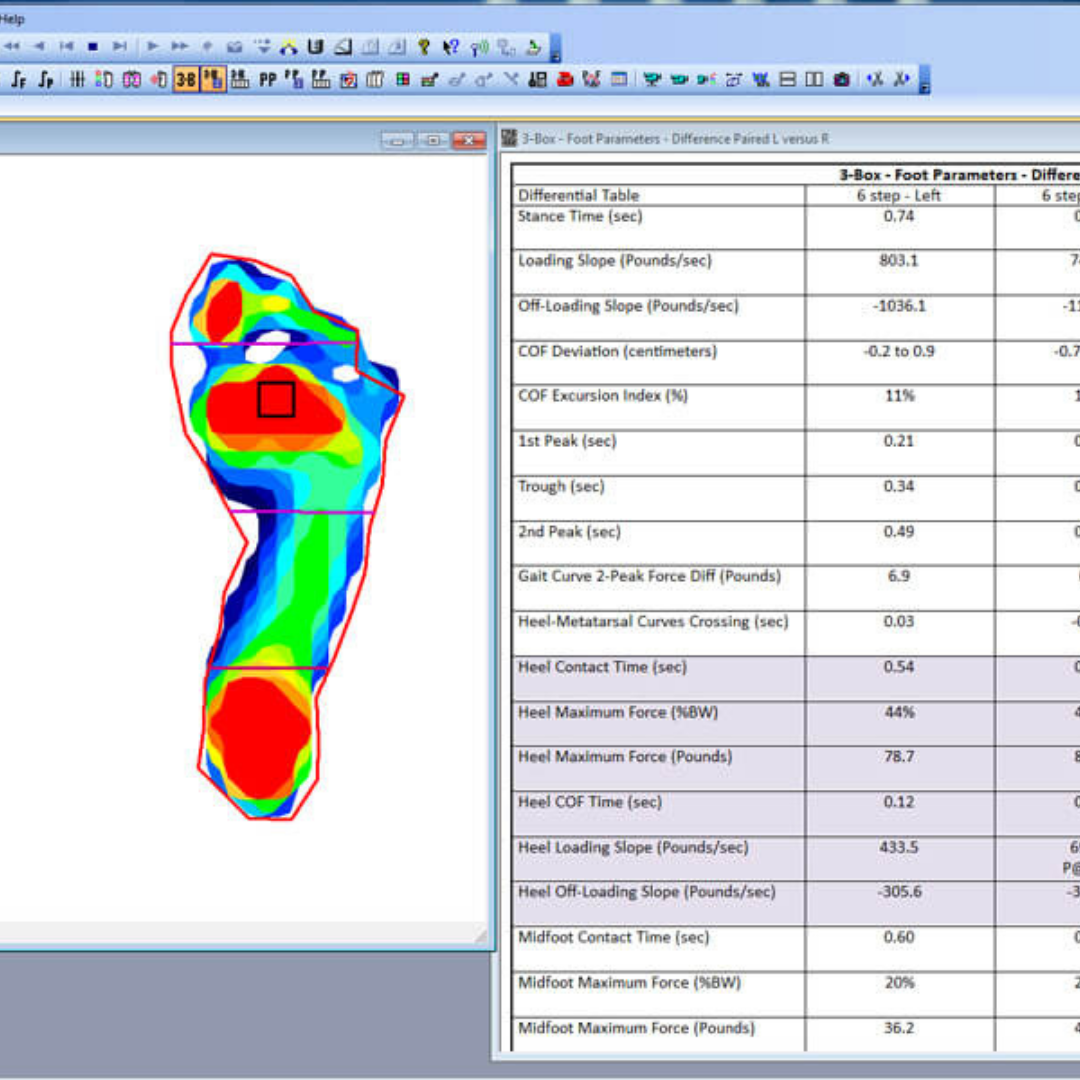Click the tile vertically window icon
Screen dimensions: 1080x1080
click(814, 80)
